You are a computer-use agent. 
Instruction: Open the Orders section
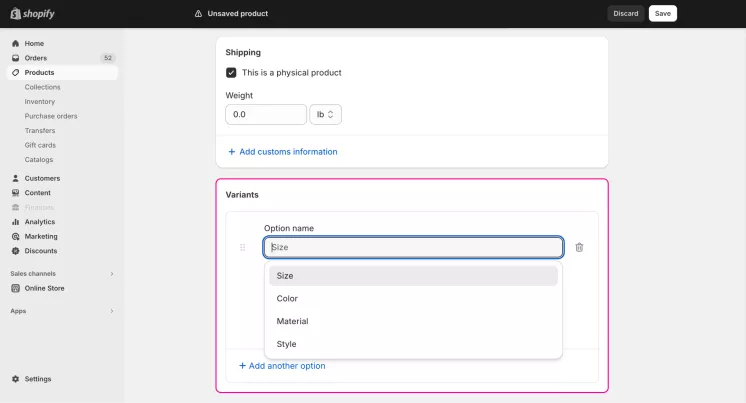tap(36, 58)
